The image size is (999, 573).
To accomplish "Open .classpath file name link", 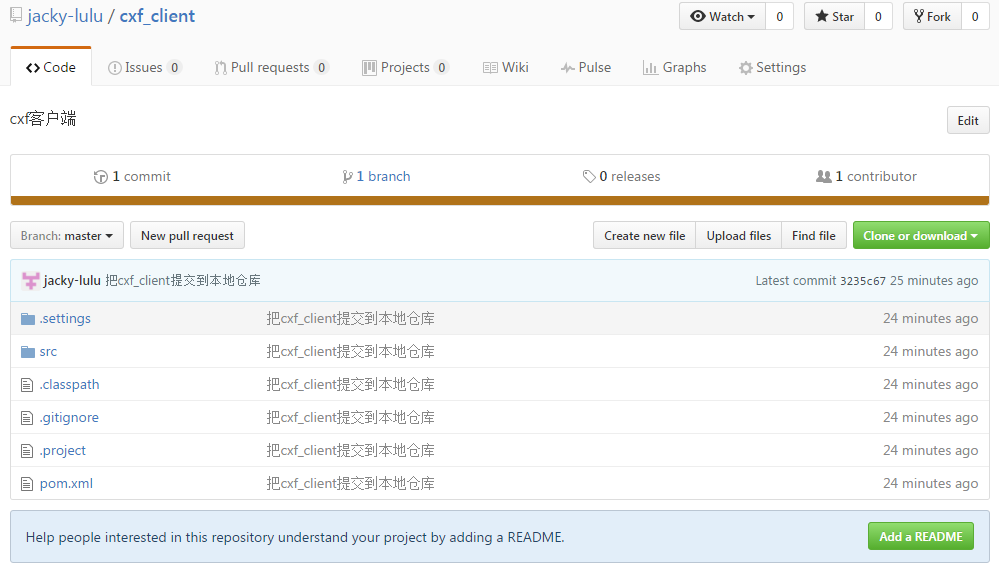I will tap(69, 385).
